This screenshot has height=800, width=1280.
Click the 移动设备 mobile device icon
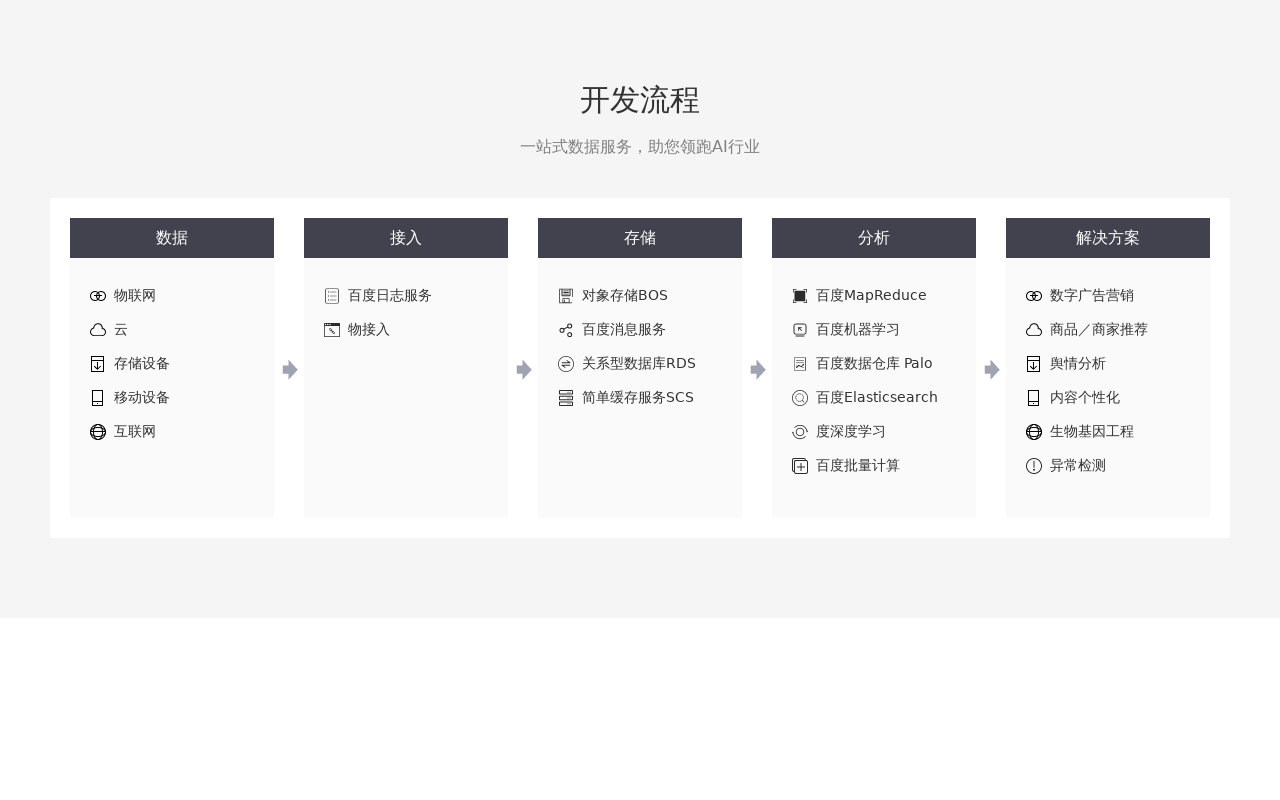click(97, 398)
